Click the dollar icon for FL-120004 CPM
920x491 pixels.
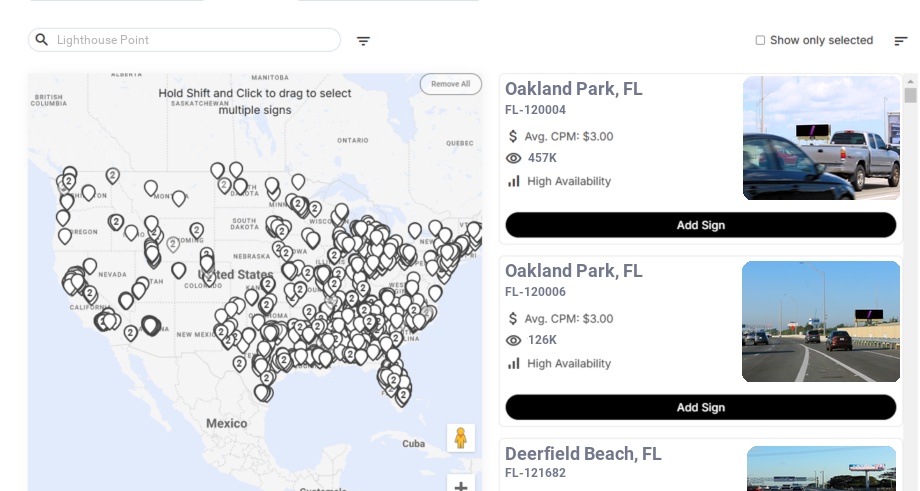tap(513, 136)
